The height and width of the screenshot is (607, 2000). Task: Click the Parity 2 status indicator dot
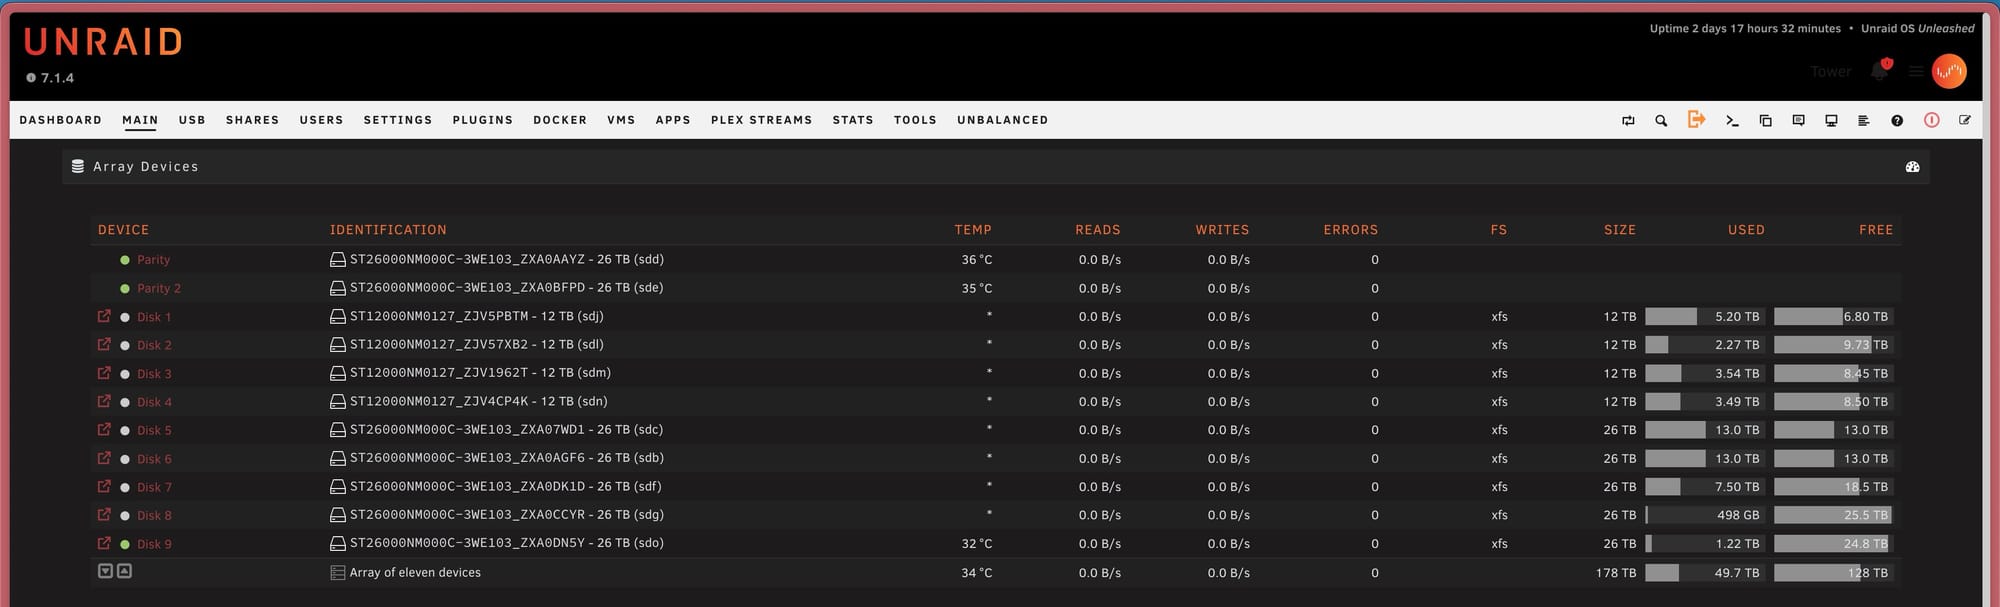click(x=125, y=288)
